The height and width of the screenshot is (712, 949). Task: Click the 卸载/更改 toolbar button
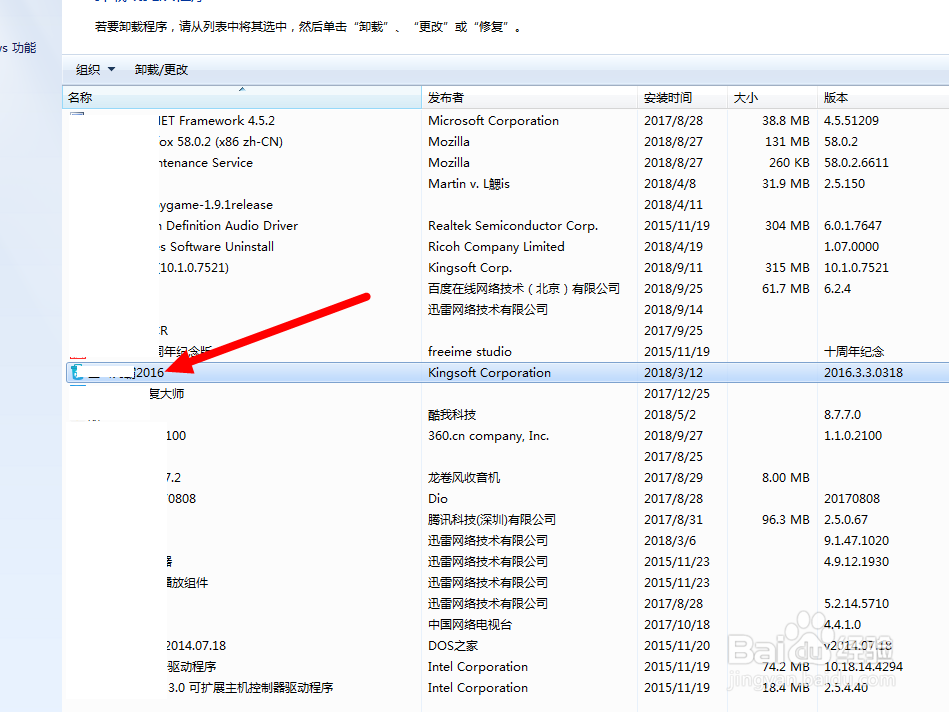[161, 70]
